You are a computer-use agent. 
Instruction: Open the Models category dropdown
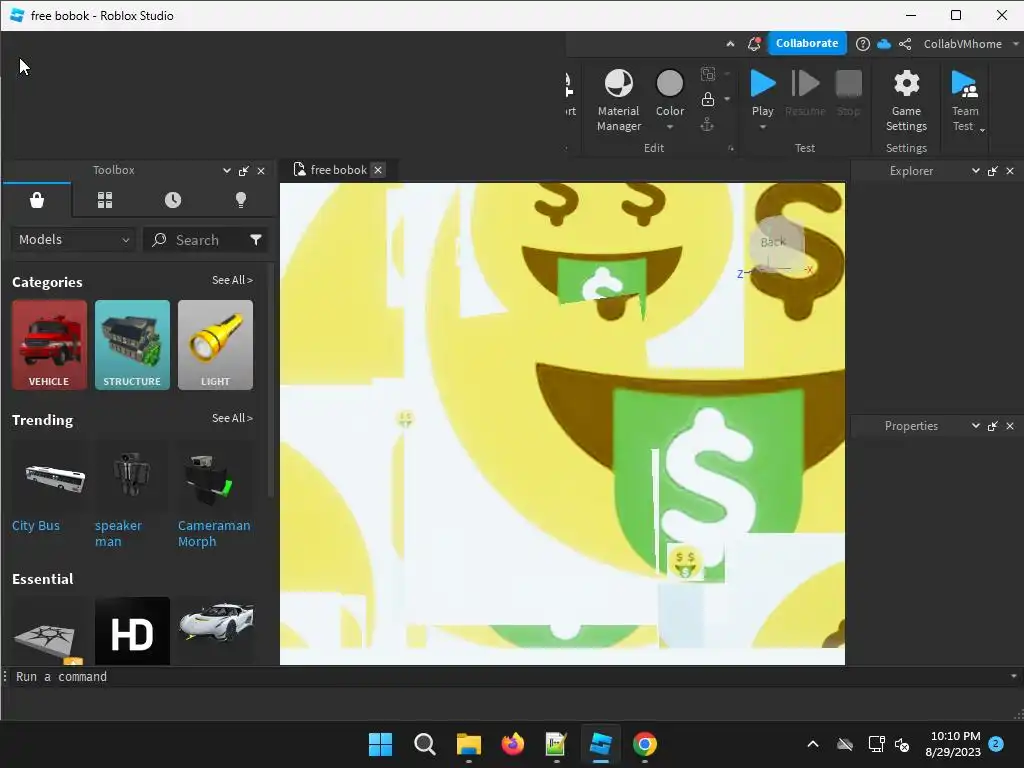[73, 240]
